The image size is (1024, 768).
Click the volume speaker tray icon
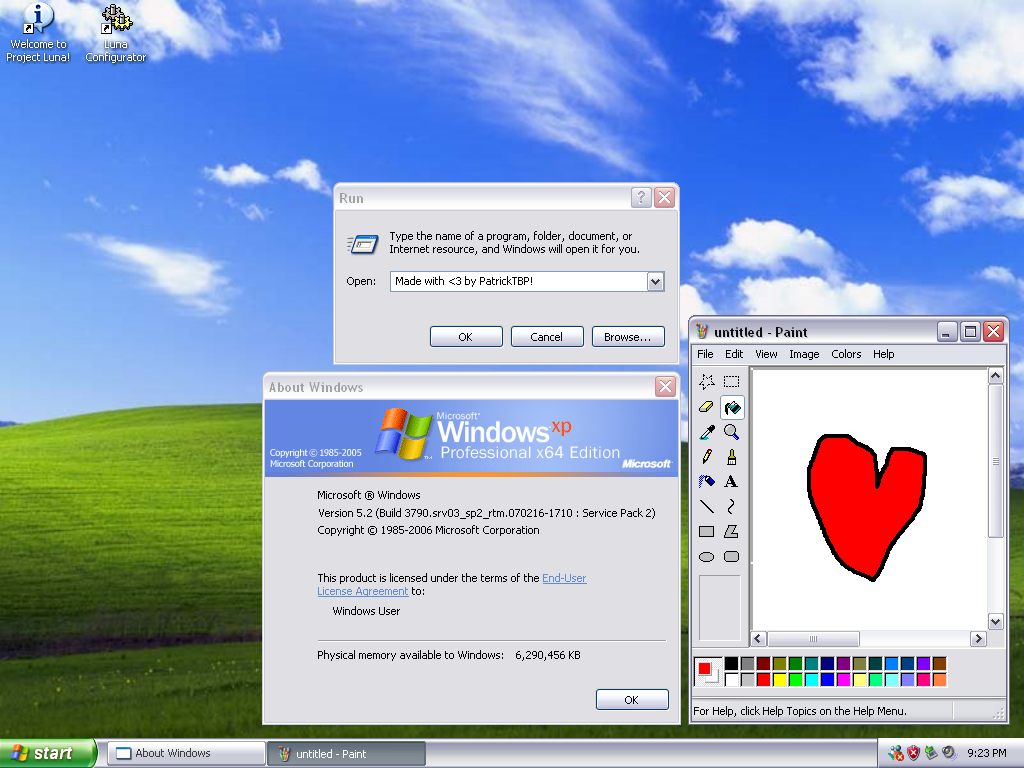(949, 753)
